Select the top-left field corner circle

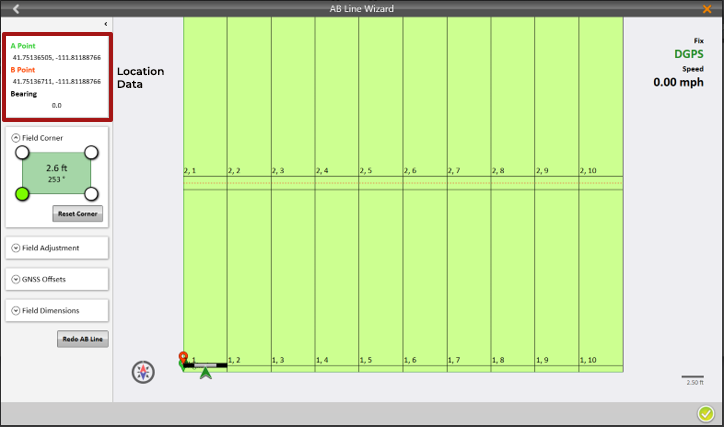coord(21,152)
